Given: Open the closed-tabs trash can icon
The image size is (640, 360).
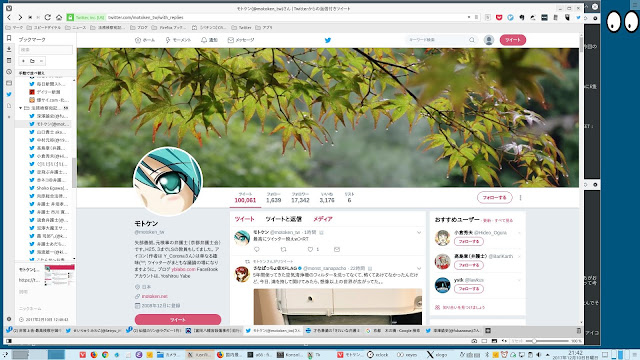Looking at the screenshot, I should pos(578,331).
